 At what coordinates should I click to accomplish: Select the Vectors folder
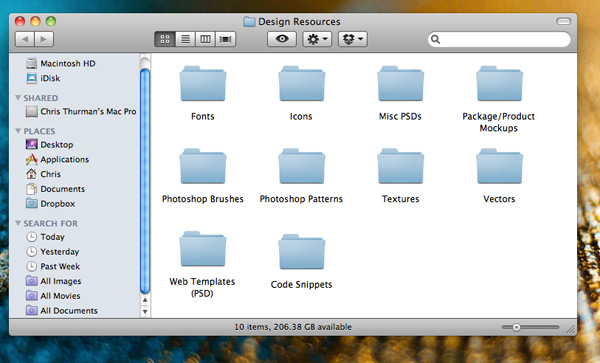click(x=499, y=166)
